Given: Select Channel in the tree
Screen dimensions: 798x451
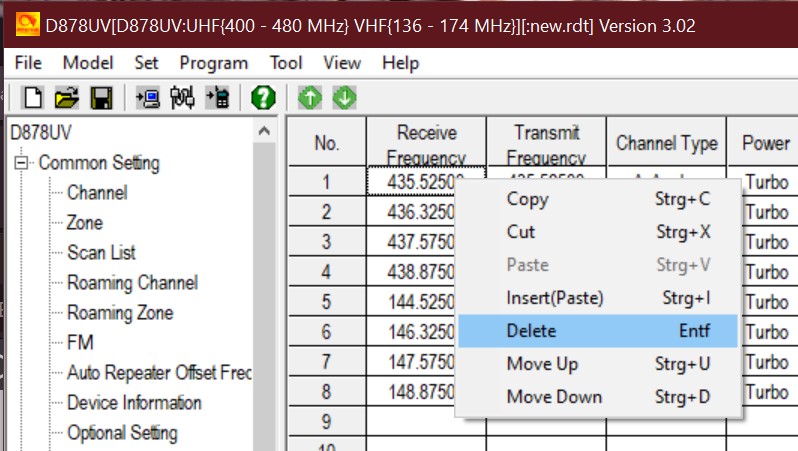Looking at the screenshot, I should pos(97,193).
